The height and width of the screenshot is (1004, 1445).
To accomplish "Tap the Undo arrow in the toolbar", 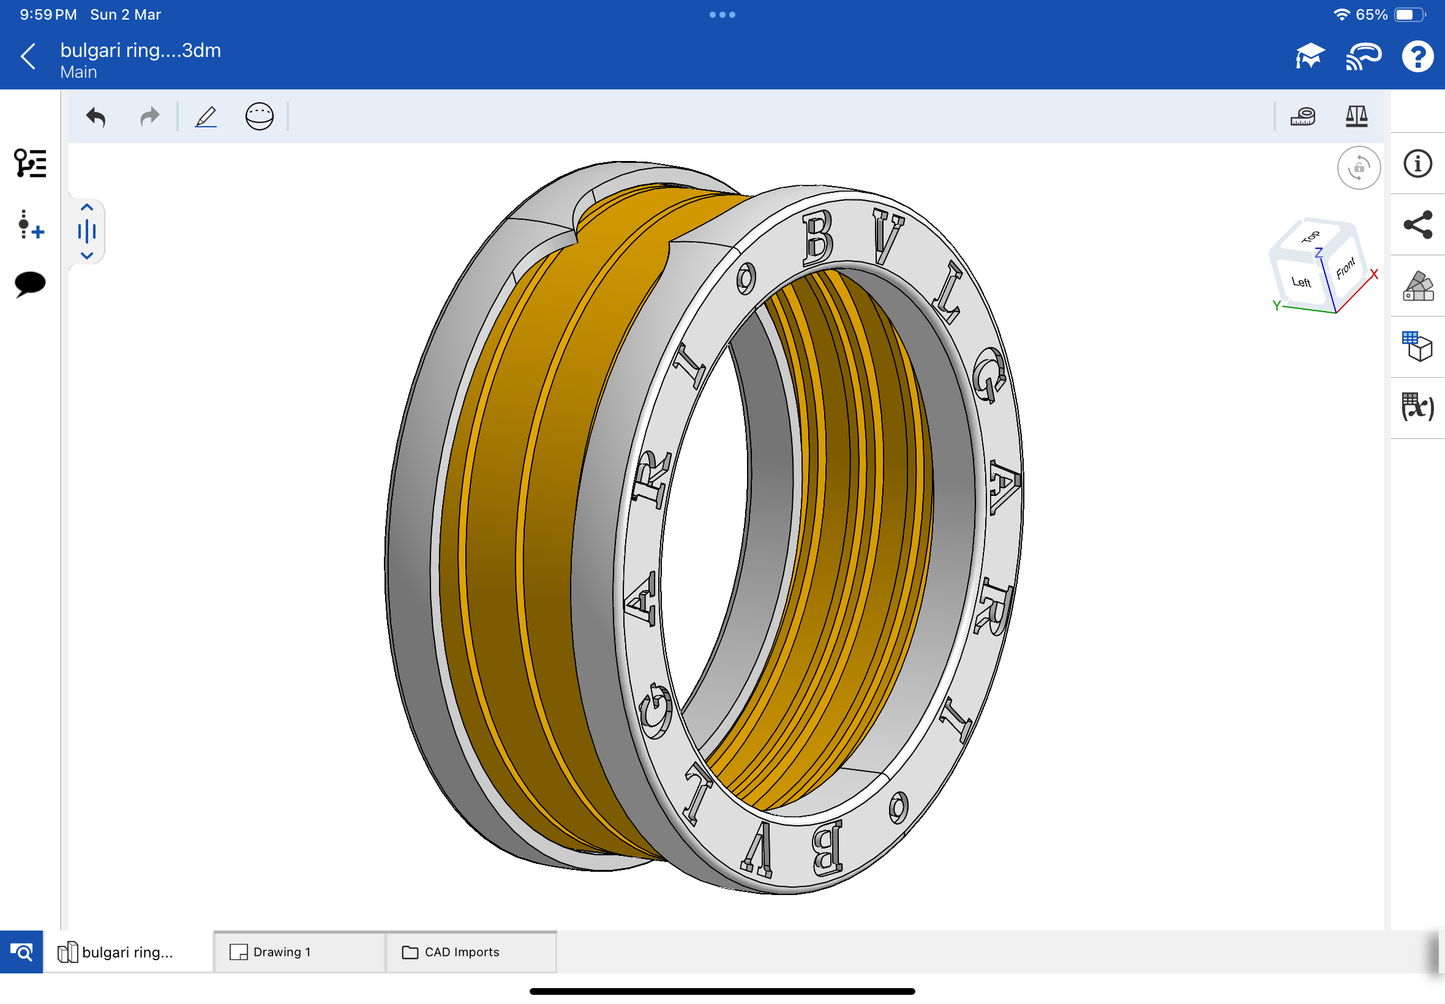I will click(x=96, y=117).
